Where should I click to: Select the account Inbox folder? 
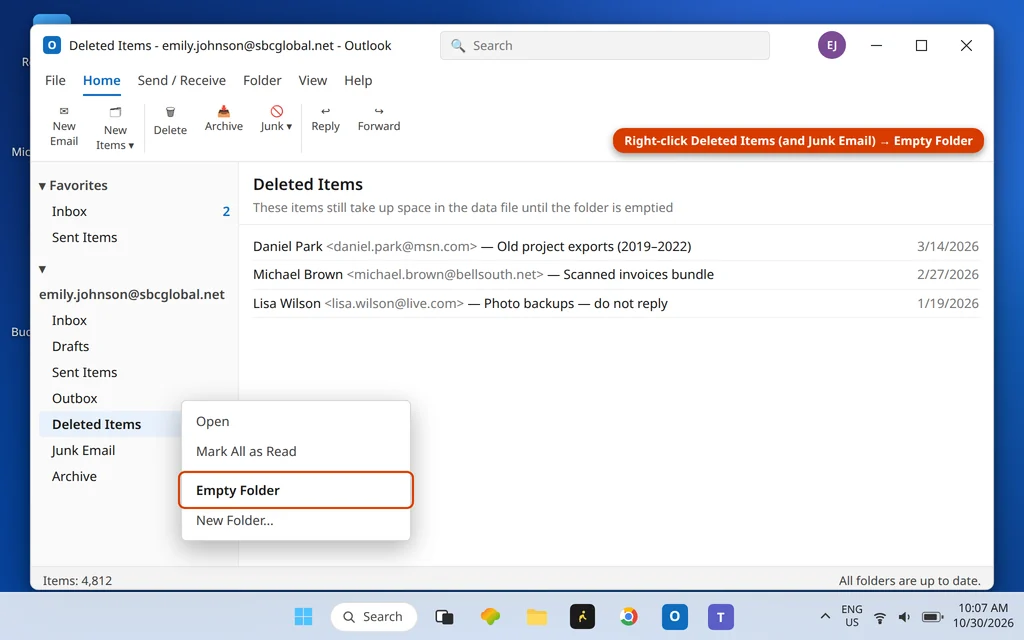(x=136, y=321)
